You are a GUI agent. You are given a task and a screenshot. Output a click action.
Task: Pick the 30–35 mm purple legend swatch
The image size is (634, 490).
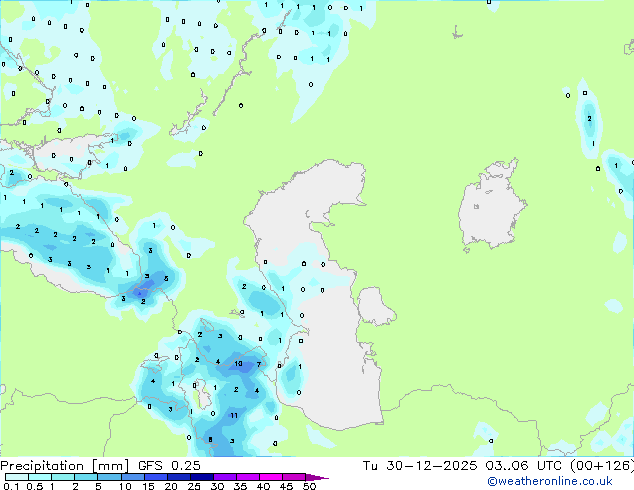point(225,477)
